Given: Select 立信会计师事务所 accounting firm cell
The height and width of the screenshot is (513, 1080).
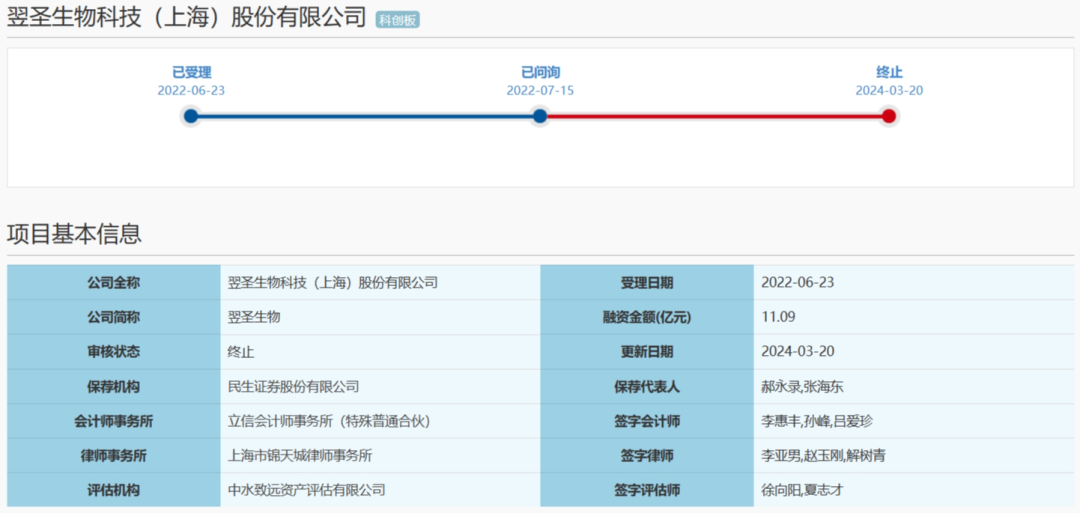Looking at the screenshot, I should click(x=329, y=421).
